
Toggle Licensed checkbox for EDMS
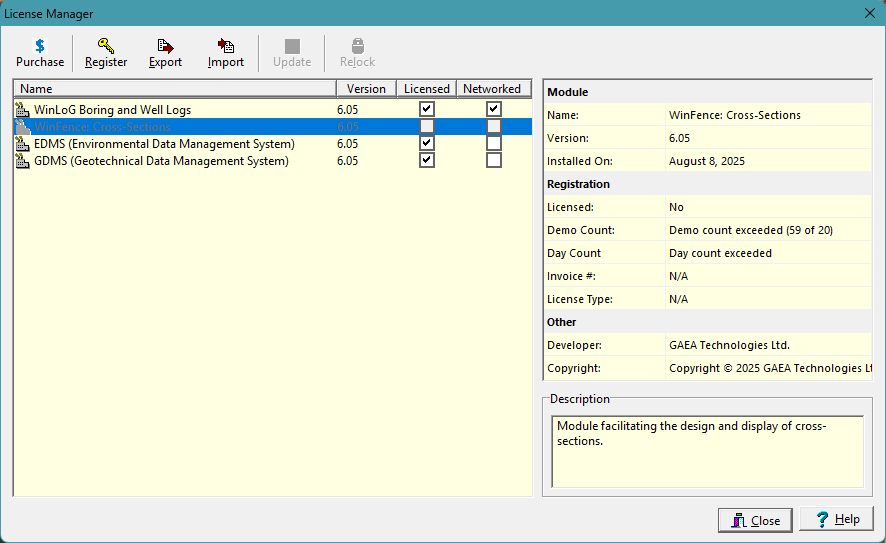pos(427,143)
